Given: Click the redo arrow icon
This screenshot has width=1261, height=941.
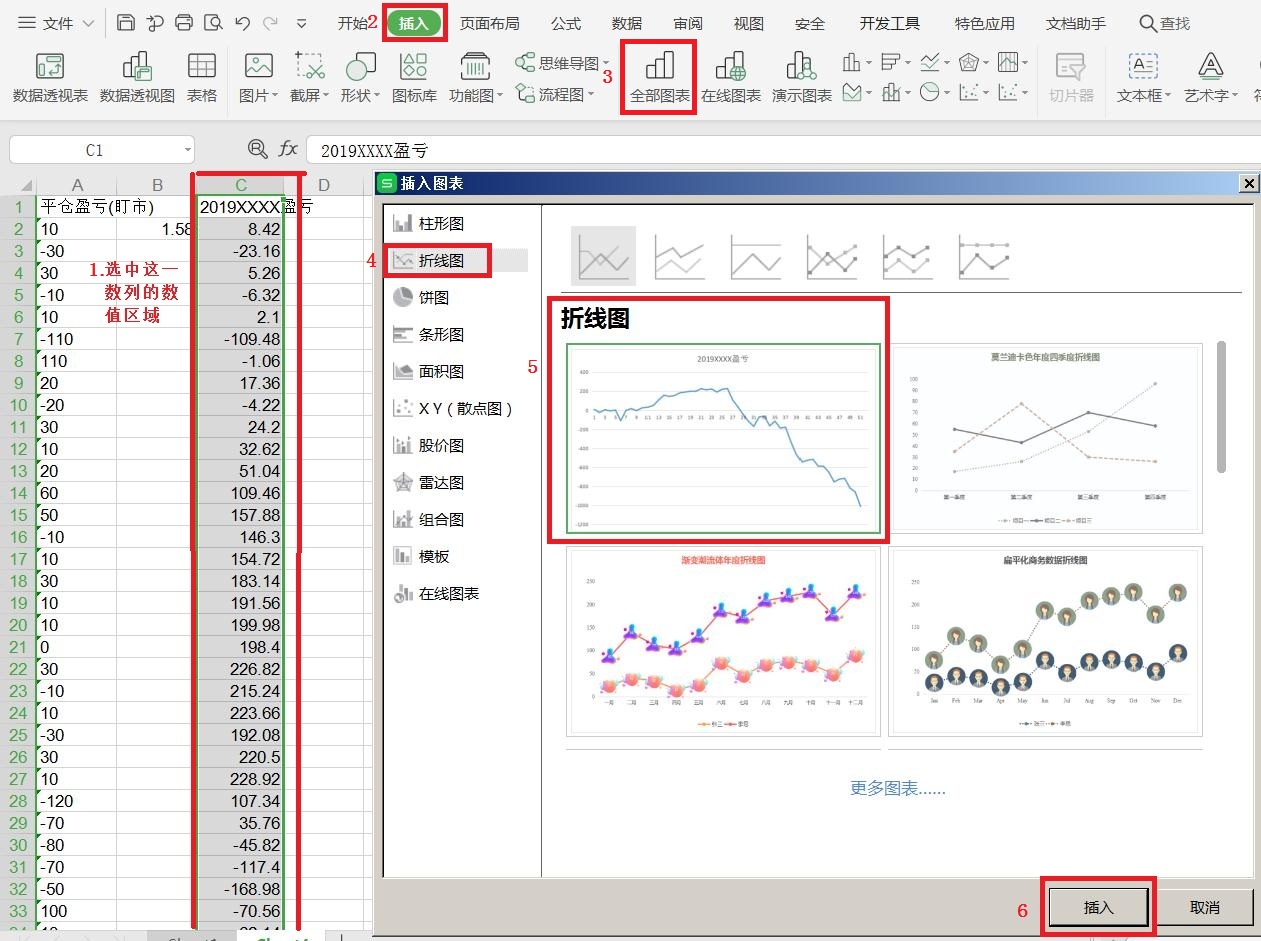Looking at the screenshot, I should pyautogui.click(x=270, y=22).
